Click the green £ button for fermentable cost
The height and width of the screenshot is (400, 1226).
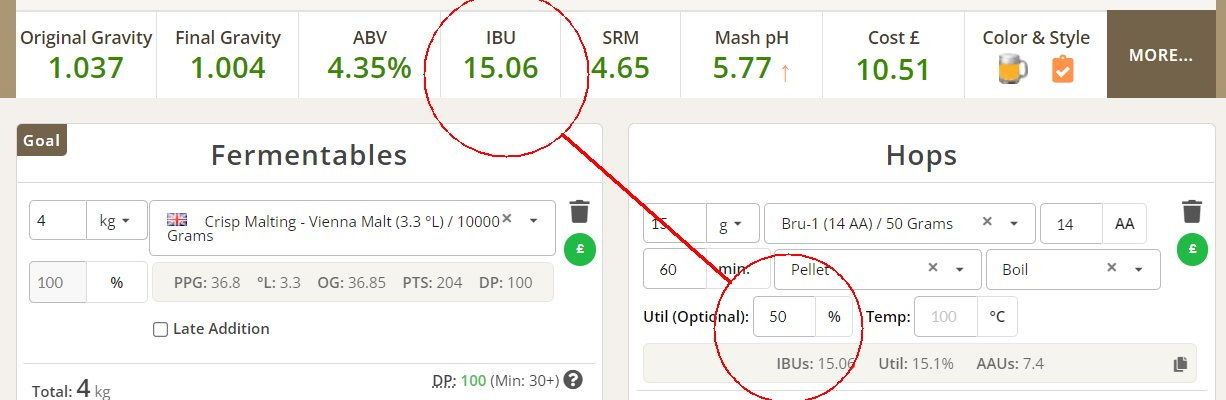[580, 250]
